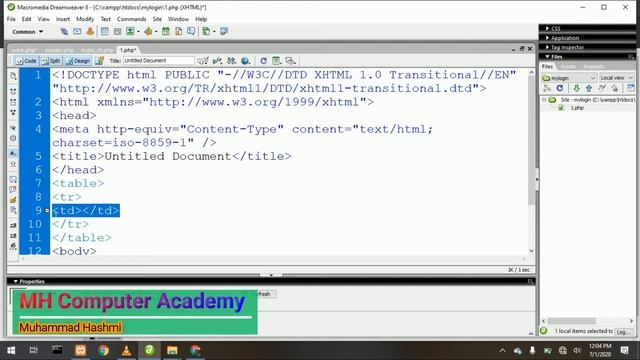Screen dimensions: 640x360
Task: Open the Modify menu
Action: [85, 19]
